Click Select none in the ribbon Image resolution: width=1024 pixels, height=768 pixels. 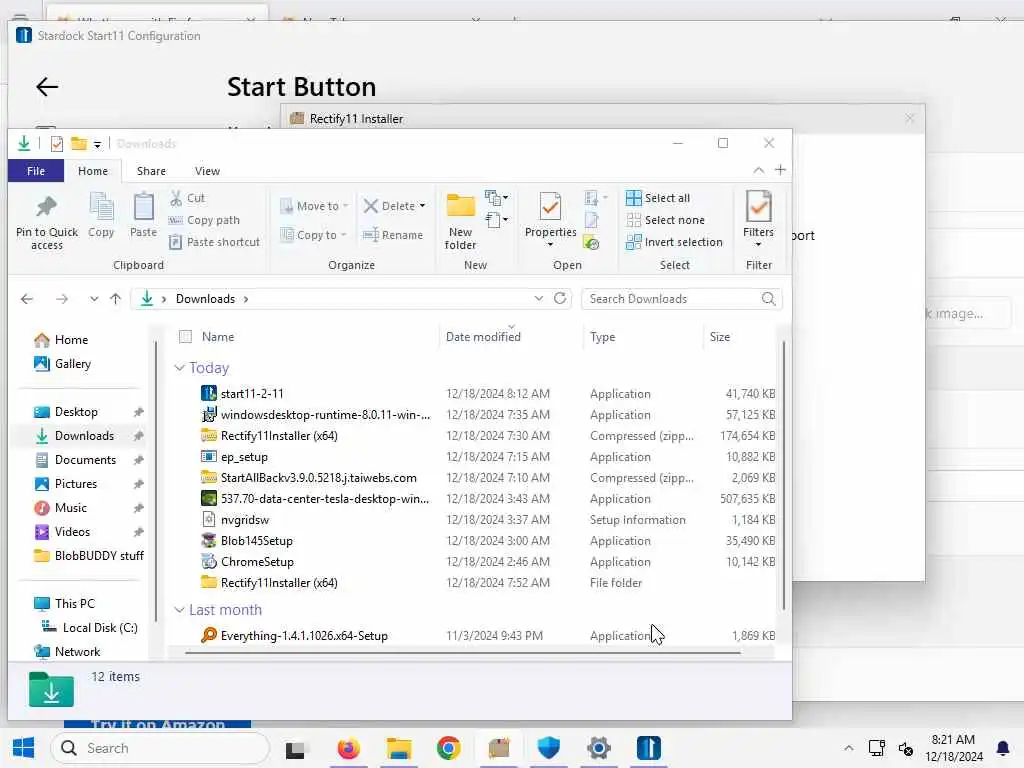665,220
